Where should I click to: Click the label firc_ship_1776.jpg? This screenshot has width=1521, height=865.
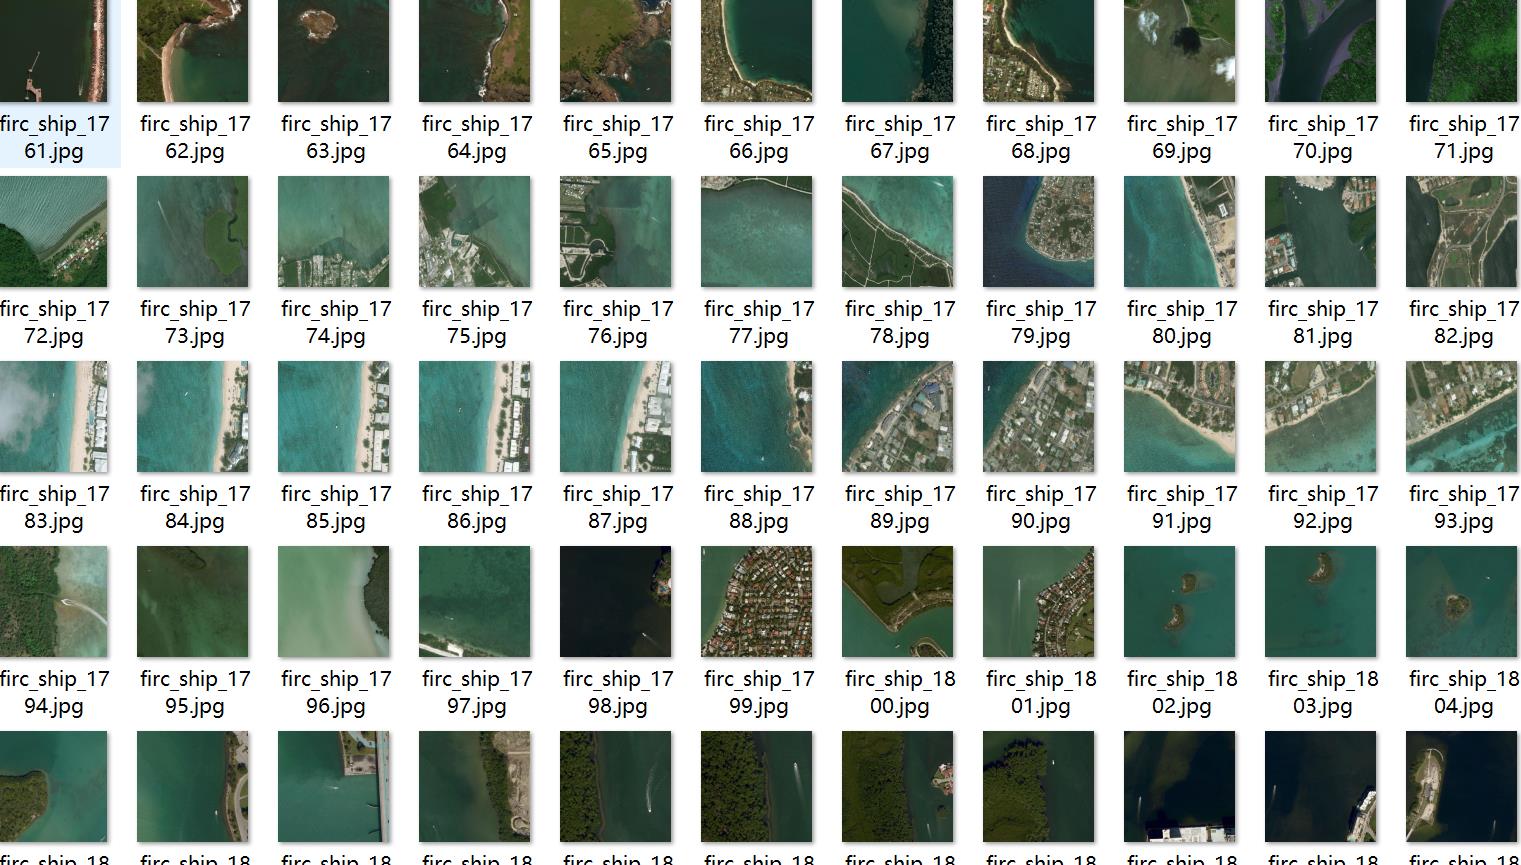tap(617, 323)
